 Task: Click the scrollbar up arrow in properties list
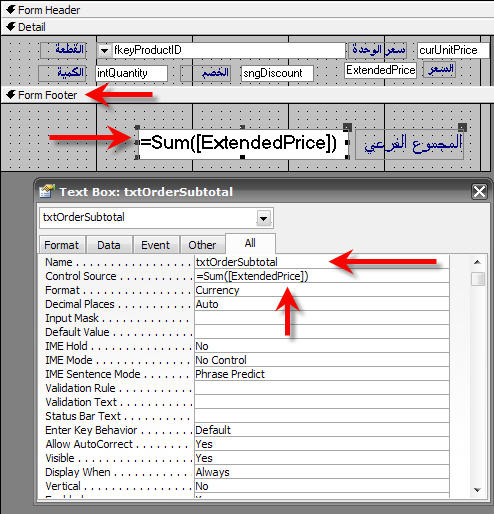(477, 262)
